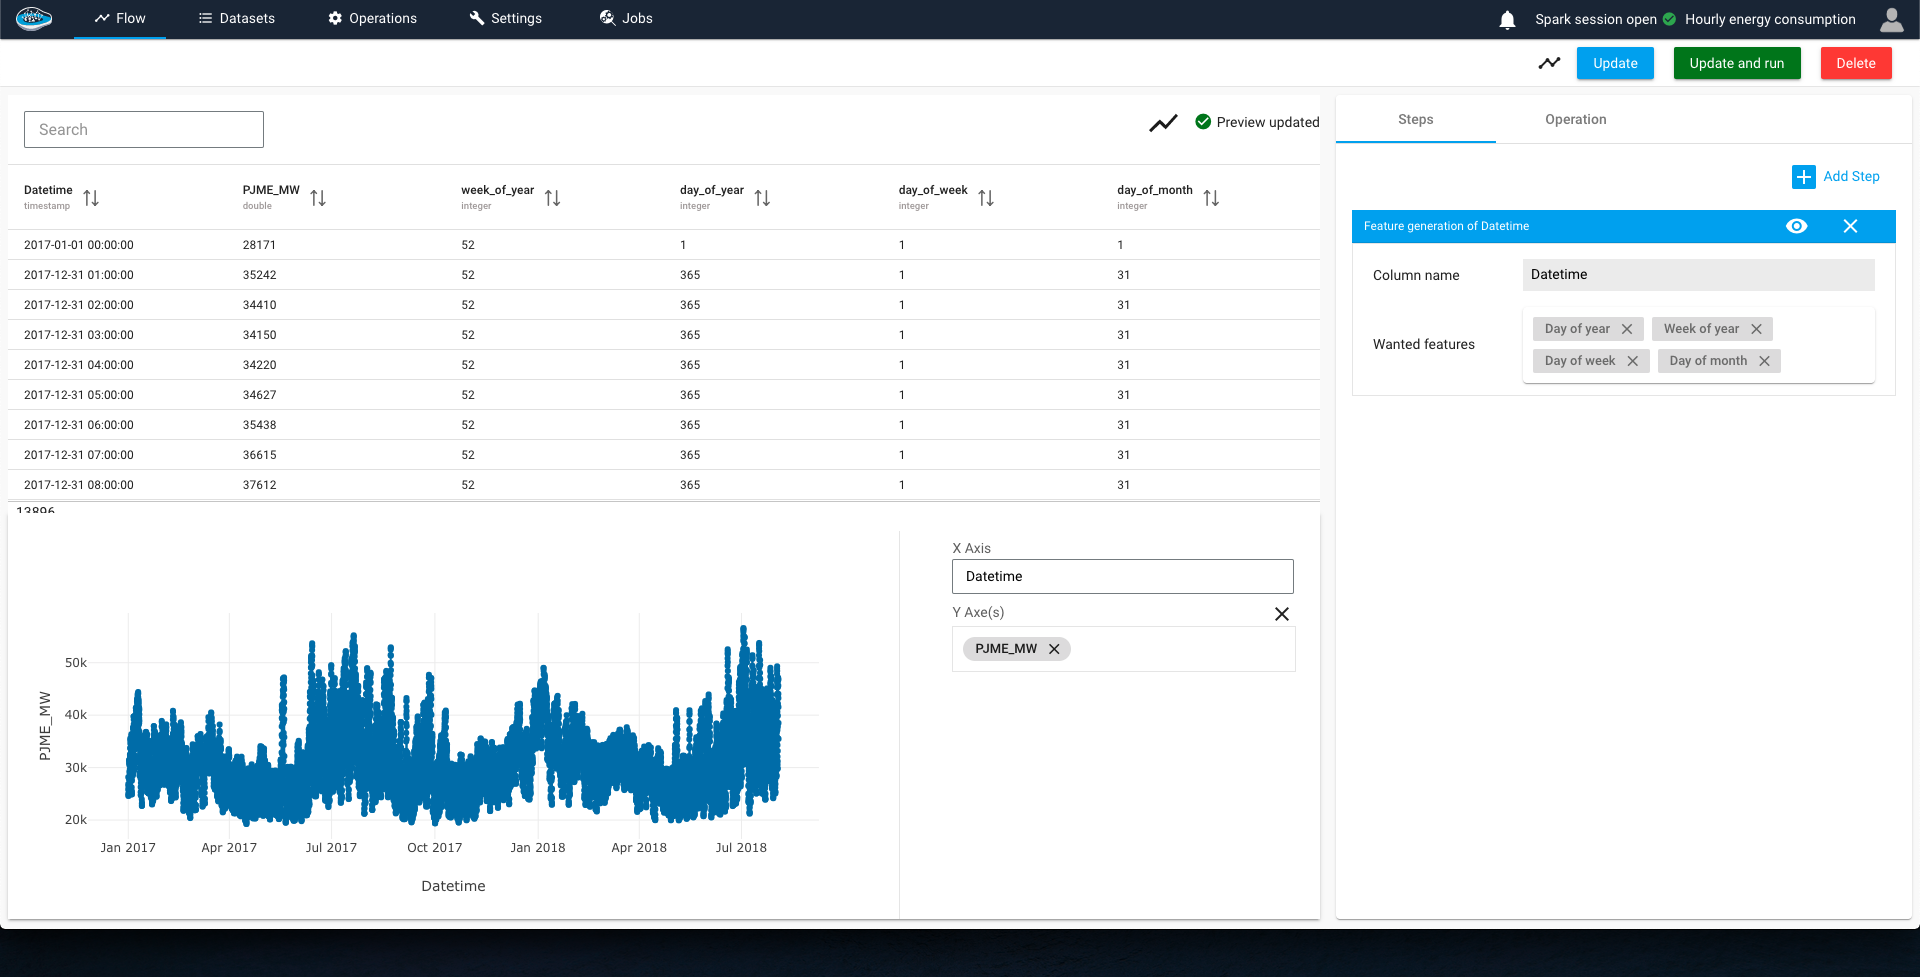Switch to the Operation tab
The width and height of the screenshot is (1920, 977).
click(x=1575, y=119)
